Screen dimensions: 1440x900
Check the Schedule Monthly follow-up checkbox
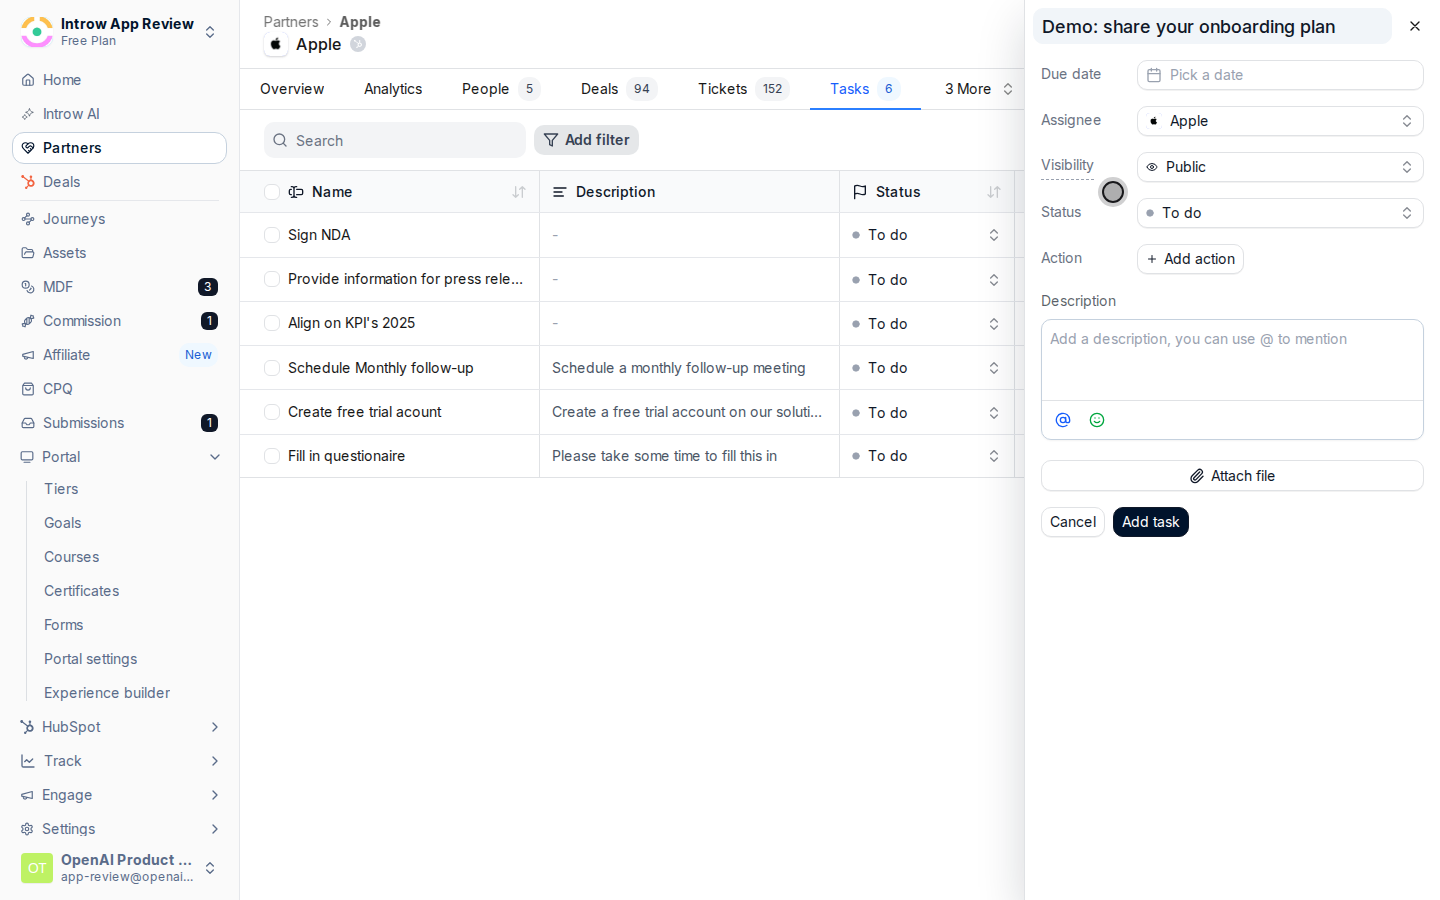point(272,368)
